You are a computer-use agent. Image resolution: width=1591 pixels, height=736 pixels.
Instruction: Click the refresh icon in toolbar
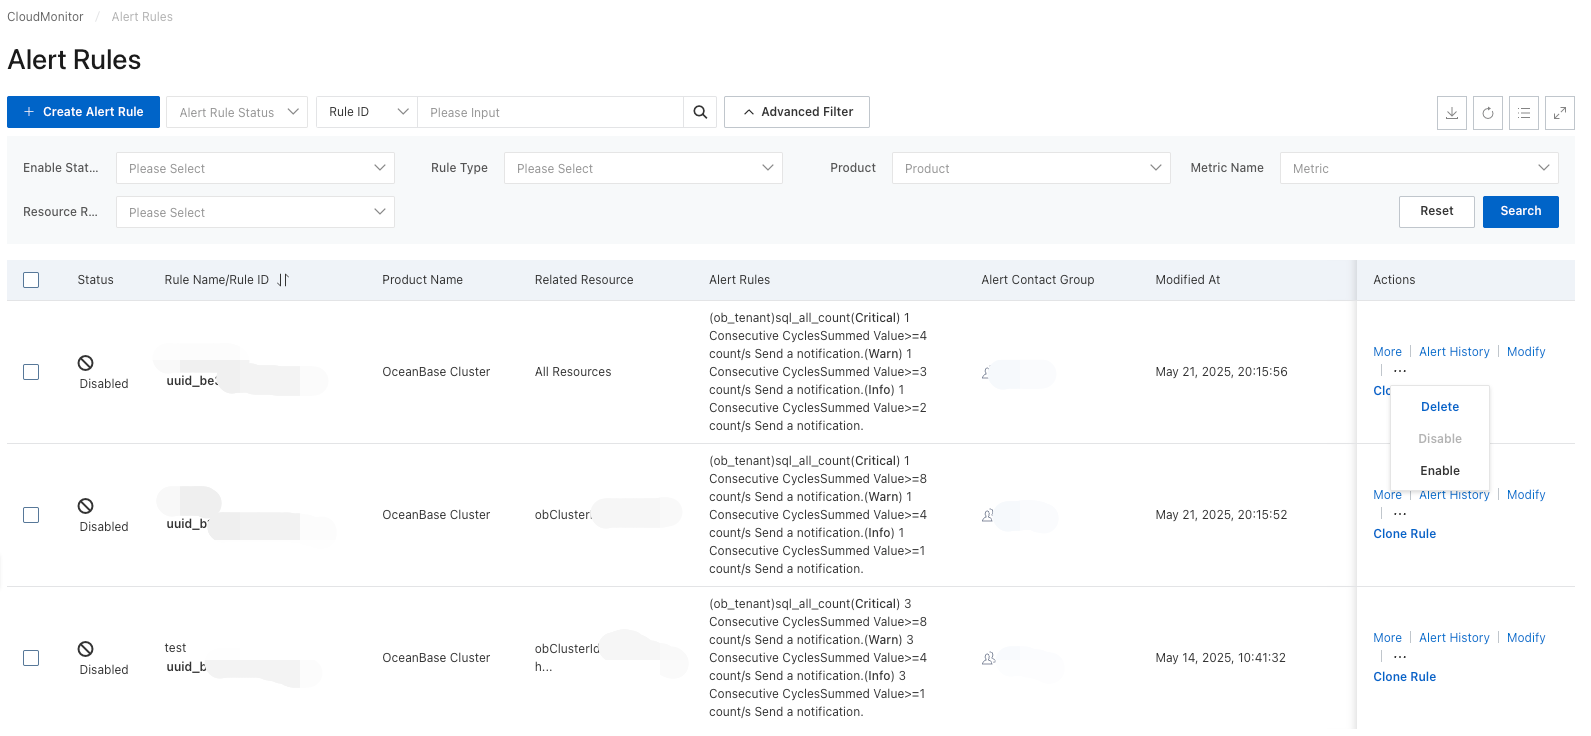(1488, 113)
